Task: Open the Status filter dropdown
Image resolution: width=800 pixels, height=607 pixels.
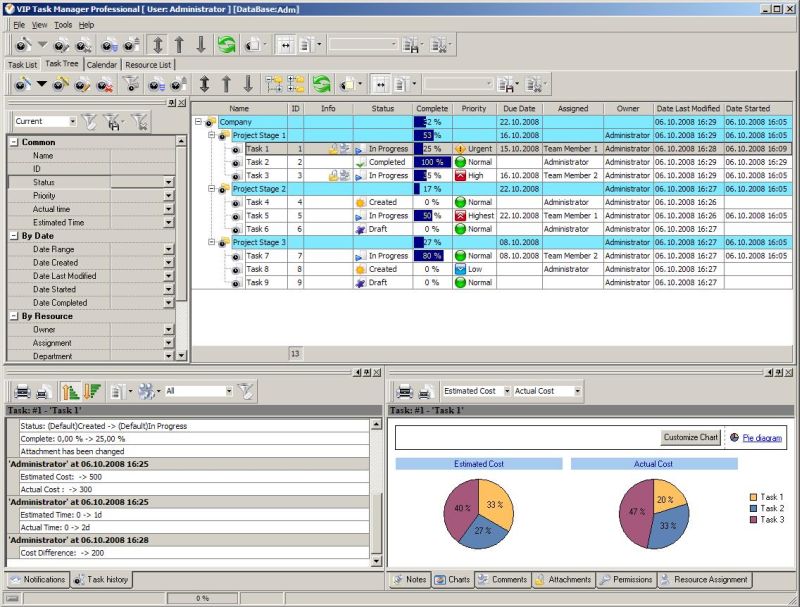Action: click(168, 183)
